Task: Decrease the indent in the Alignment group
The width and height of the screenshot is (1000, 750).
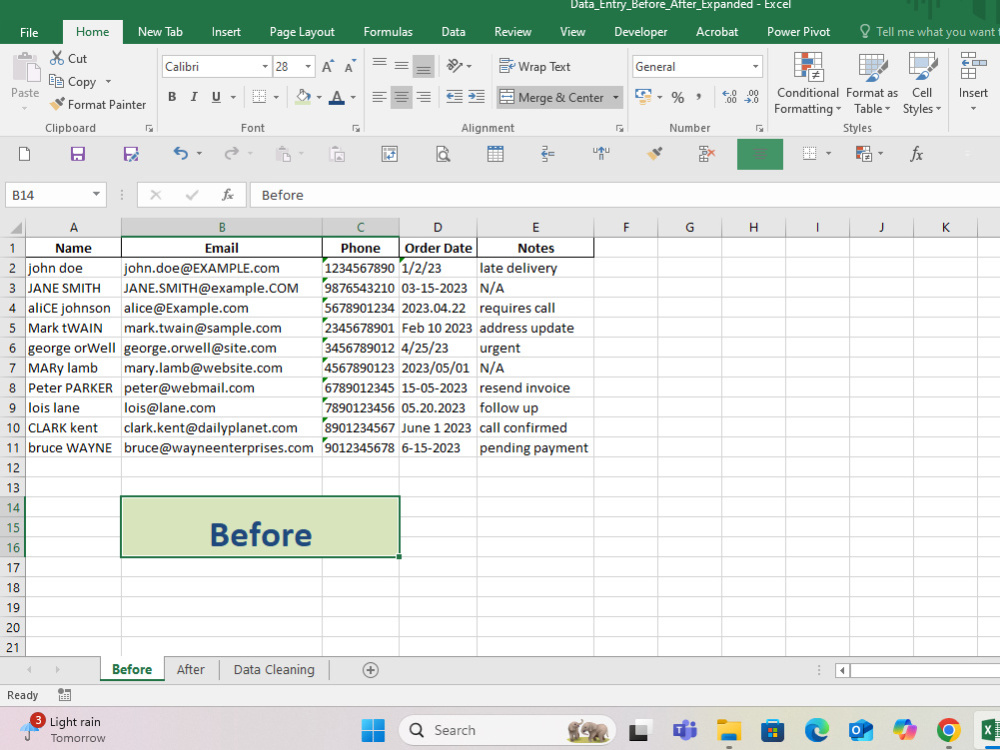Action: point(454,97)
